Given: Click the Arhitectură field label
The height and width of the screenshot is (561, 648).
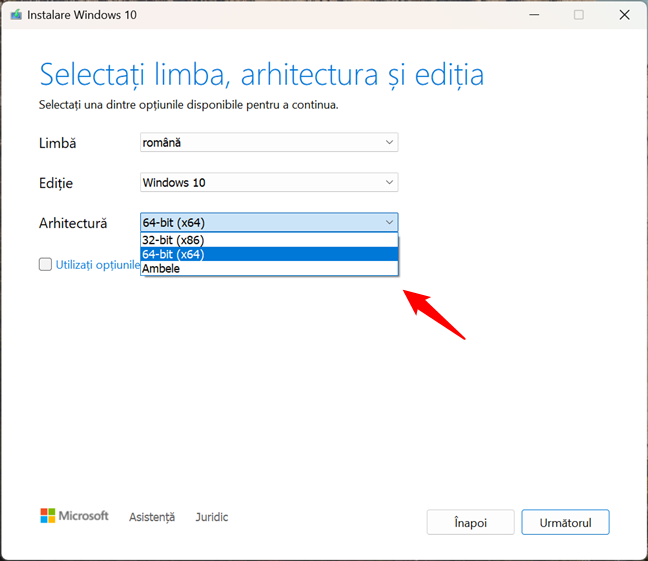Looking at the screenshot, I should click(x=73, y=223).
